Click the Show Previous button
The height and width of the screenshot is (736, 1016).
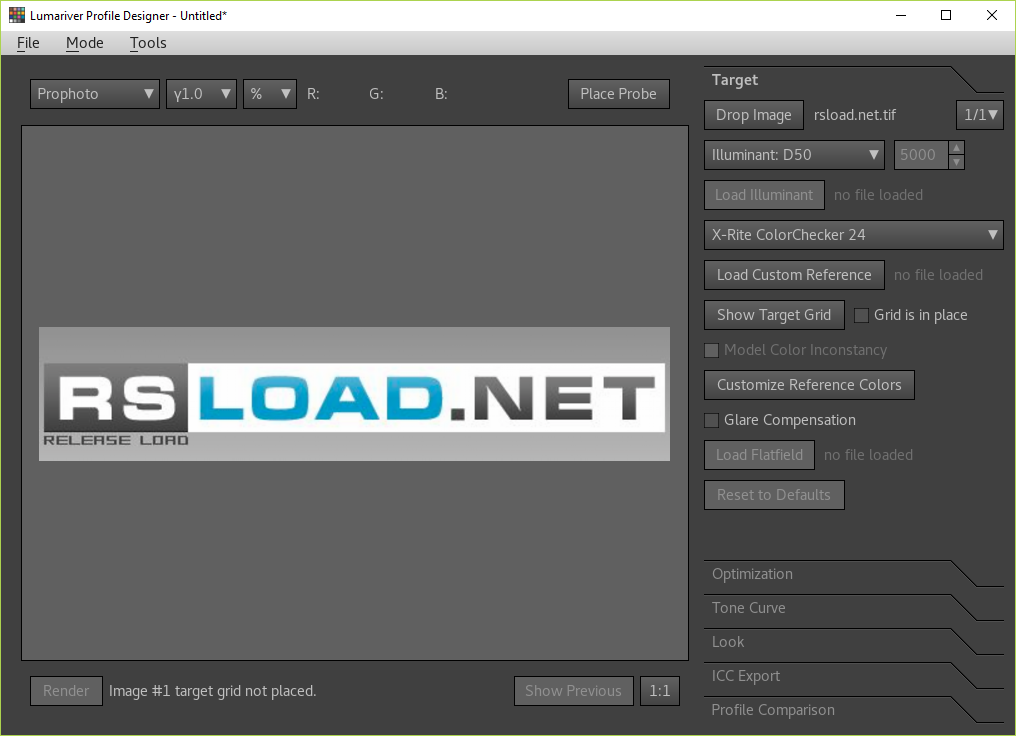573,691
